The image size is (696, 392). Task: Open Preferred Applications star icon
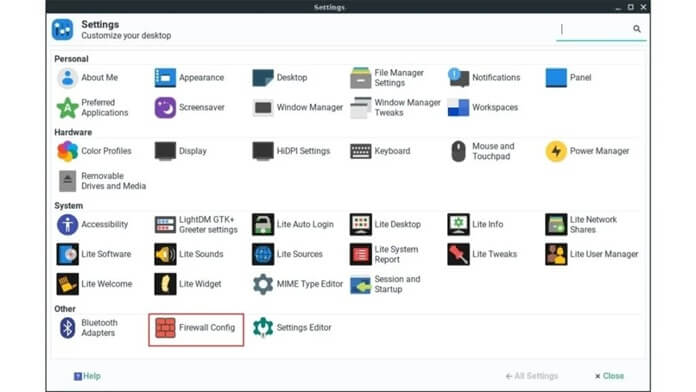click(x=67, y=107)
